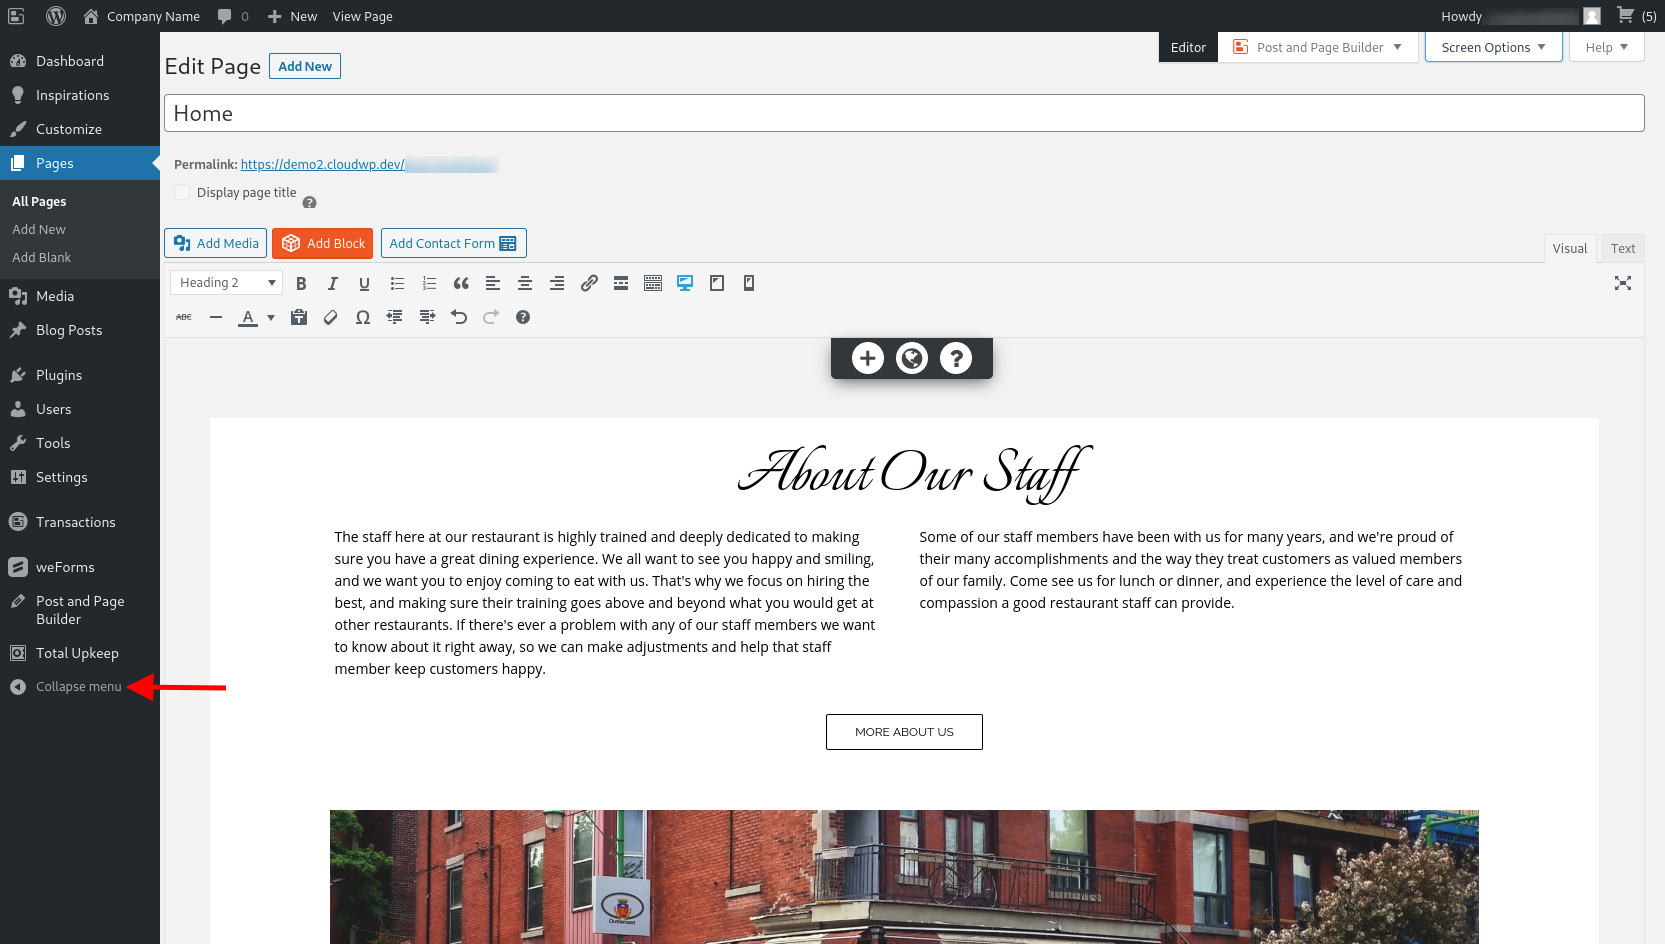Open the globe icon in the builder overlay
This screenshot has width=1665, height=944.
click(x=912, y=357)
